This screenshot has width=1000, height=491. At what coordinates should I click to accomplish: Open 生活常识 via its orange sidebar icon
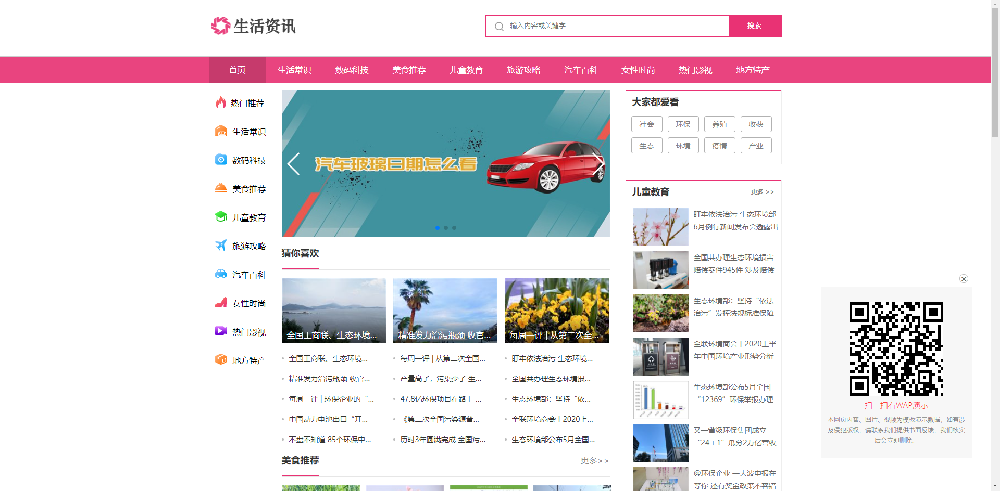click(x=221, y=131)
